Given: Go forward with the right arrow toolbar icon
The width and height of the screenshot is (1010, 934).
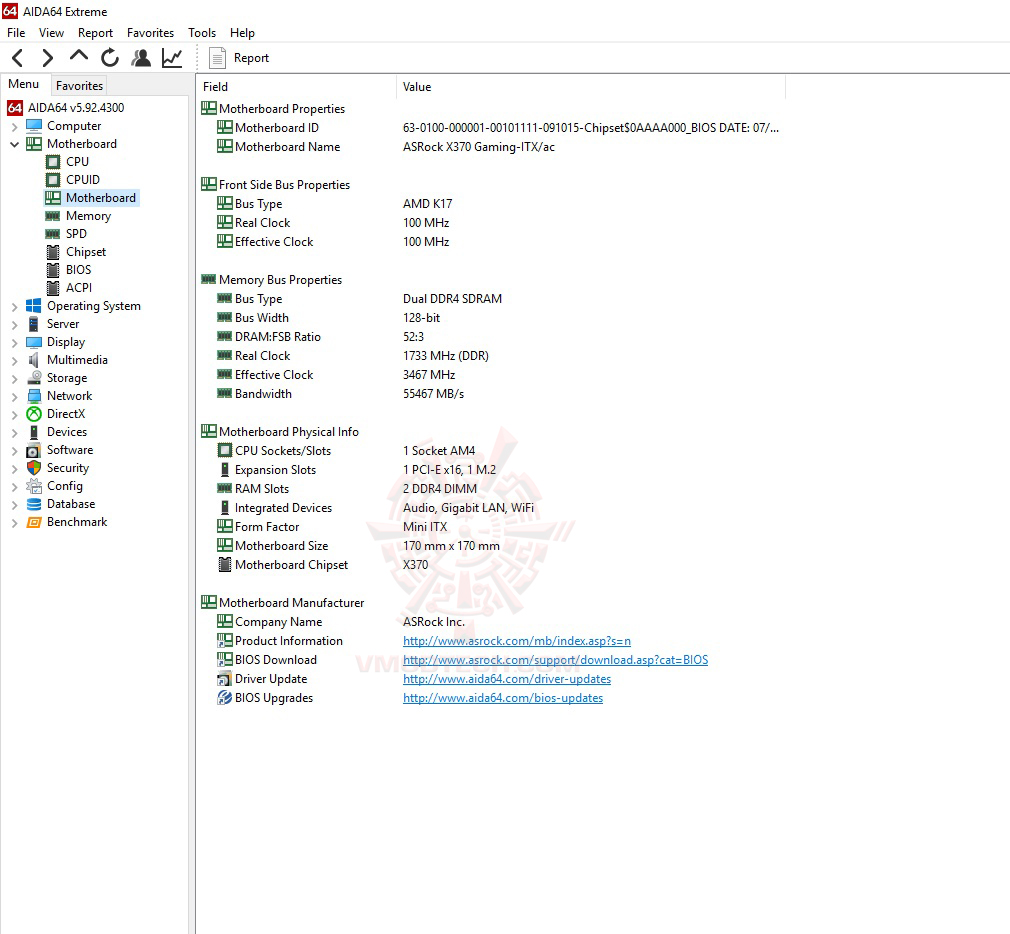Looking at the screenshot, I should [x=47, y=58].
